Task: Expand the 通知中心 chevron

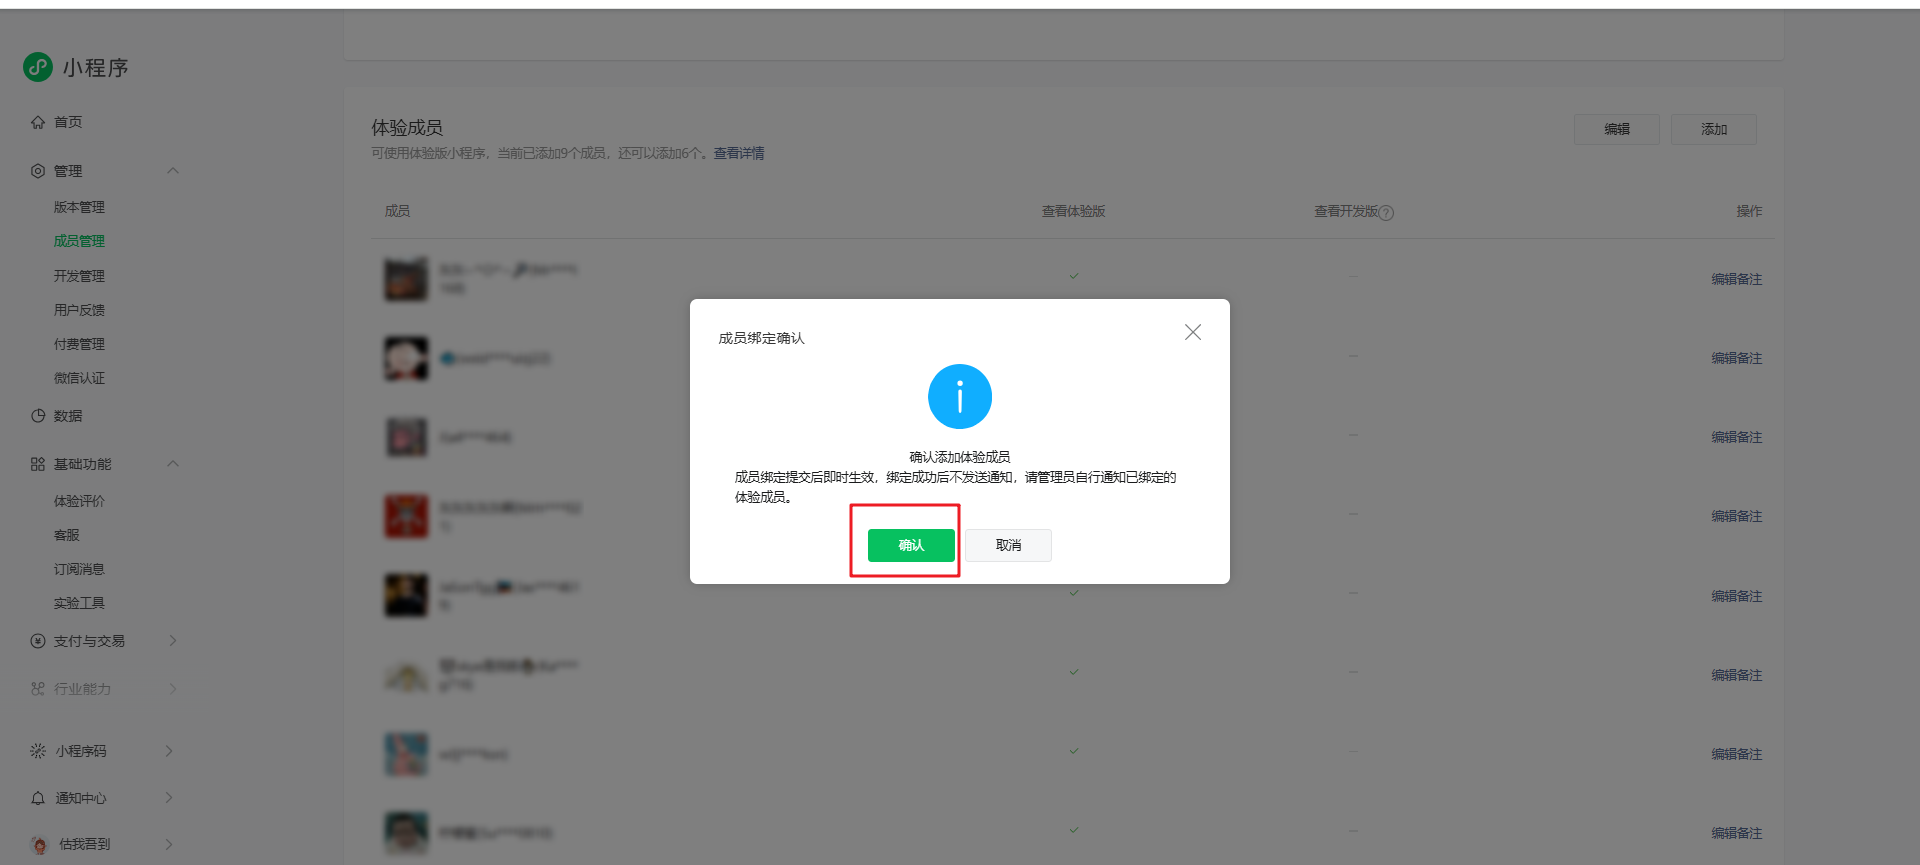Action: click(x=169, y=798)
